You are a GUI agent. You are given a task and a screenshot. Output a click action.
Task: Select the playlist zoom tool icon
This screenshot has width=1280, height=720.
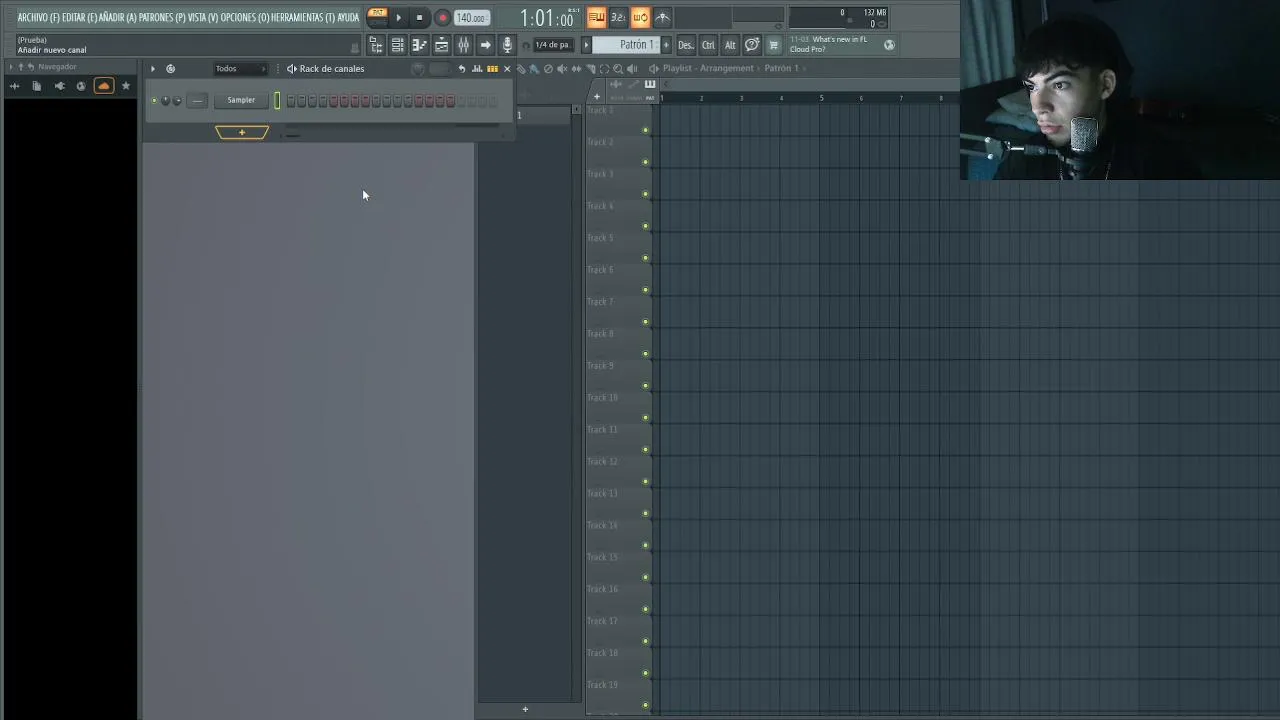[x=618, y=69]
